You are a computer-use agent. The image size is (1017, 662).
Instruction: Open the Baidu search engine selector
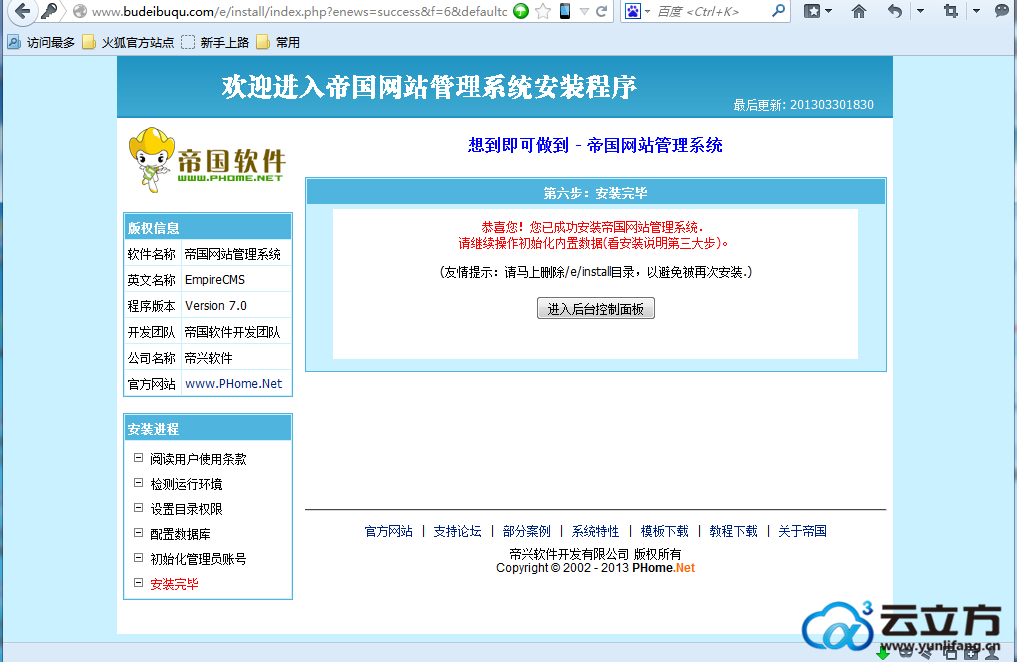[x=637, y=11]
